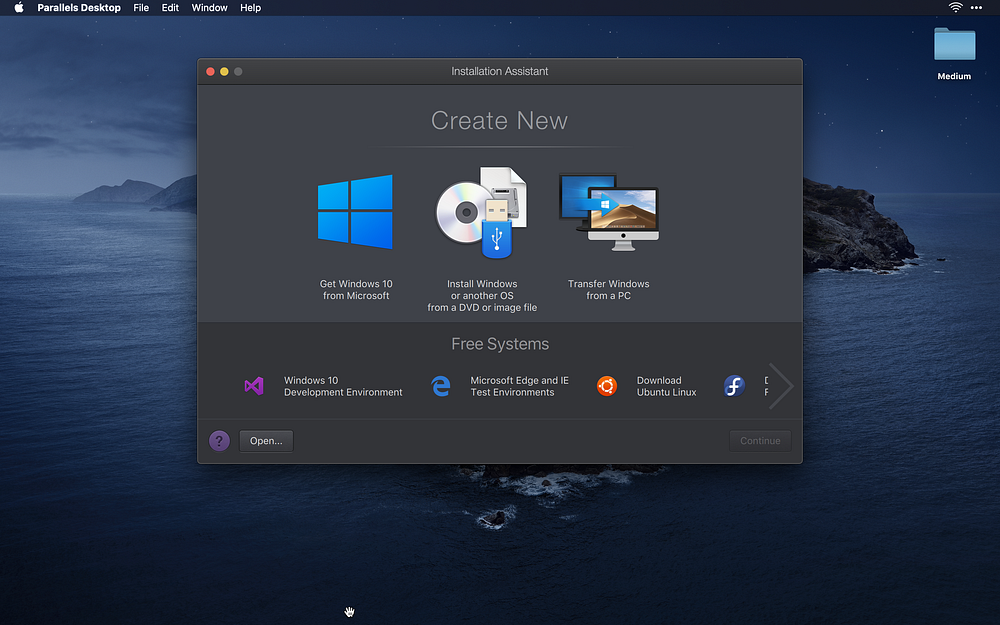This screenshot has height=625, width=1000.
Task: Click Microsoft Edge and IE Test Environments text
Action: coord(519,386)
